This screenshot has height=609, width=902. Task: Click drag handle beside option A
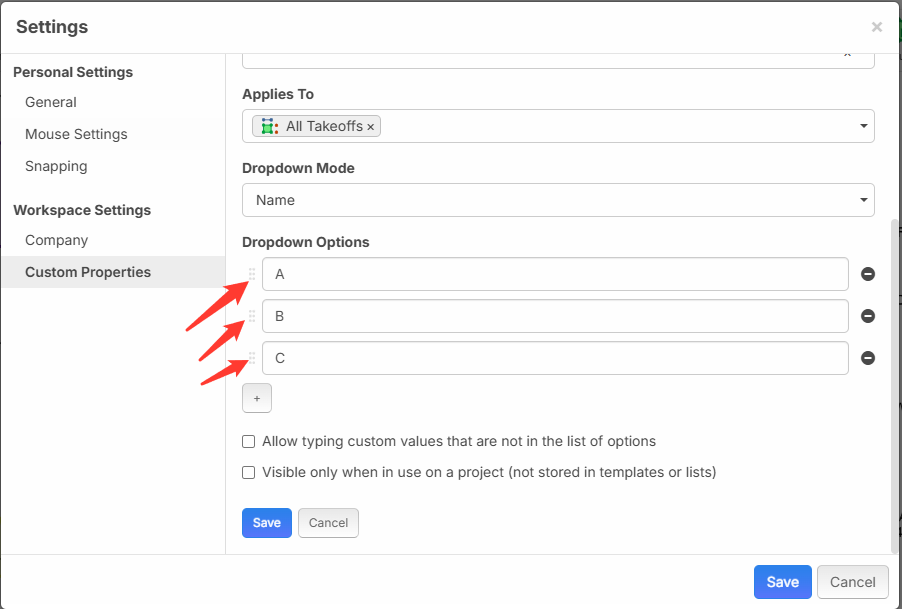252,274
